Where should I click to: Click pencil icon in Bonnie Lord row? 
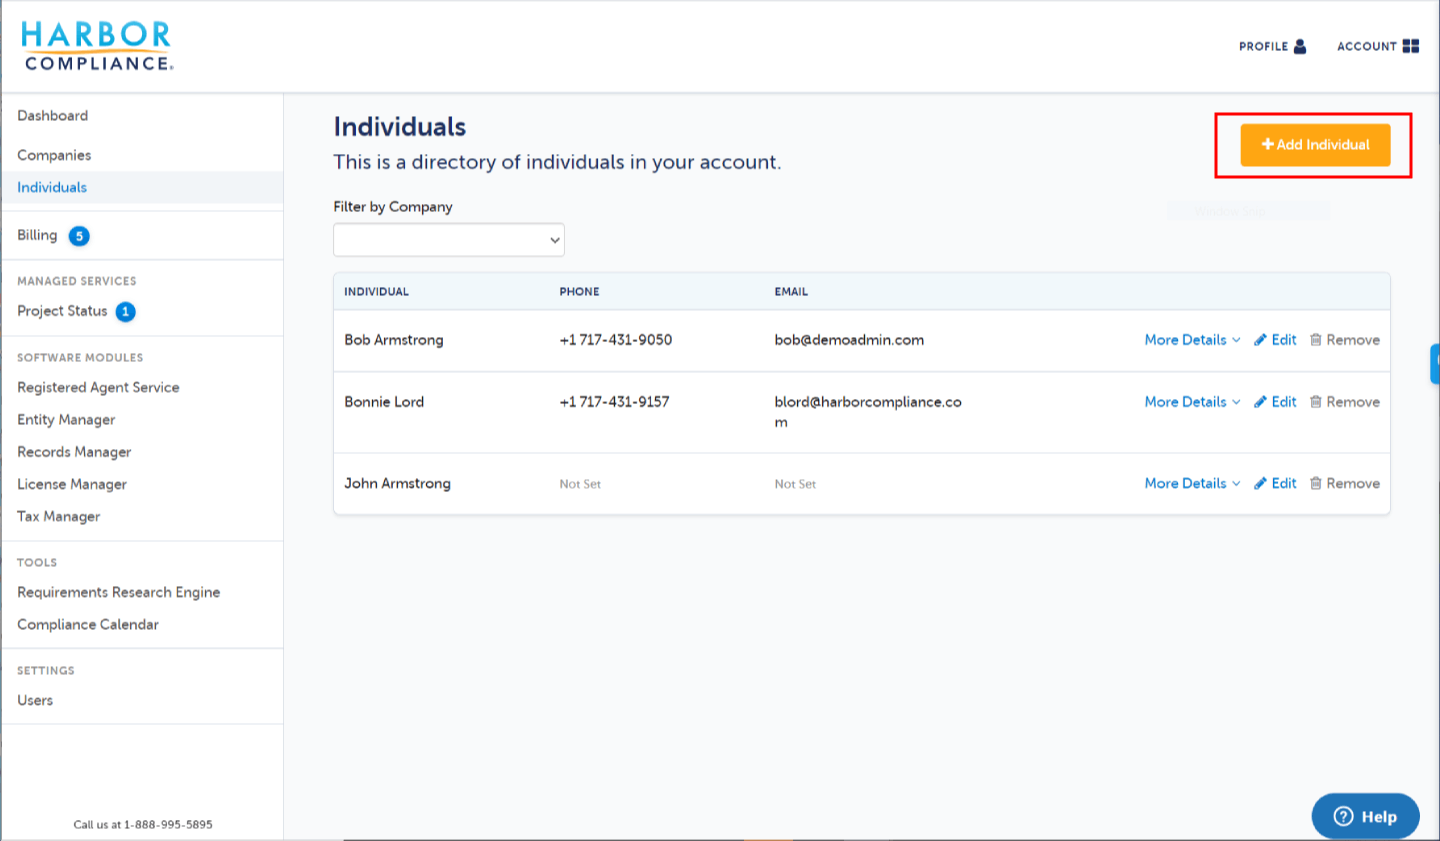[x=1260, y=402]
